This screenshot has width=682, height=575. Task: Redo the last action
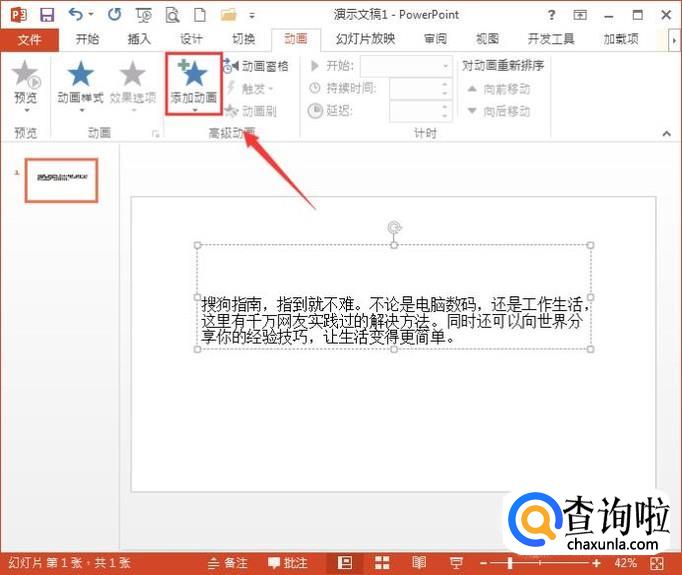point(114,15)
